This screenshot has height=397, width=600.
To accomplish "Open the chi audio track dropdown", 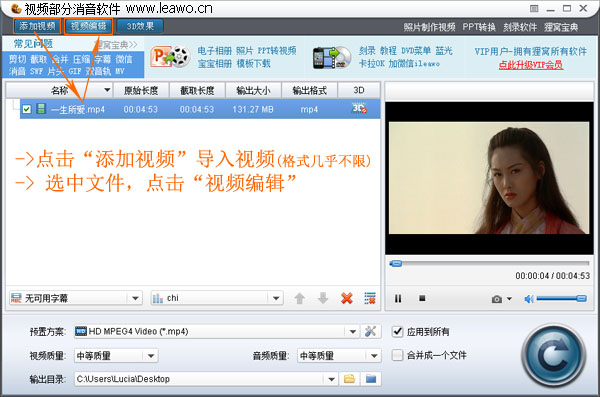I will point(217,298).
